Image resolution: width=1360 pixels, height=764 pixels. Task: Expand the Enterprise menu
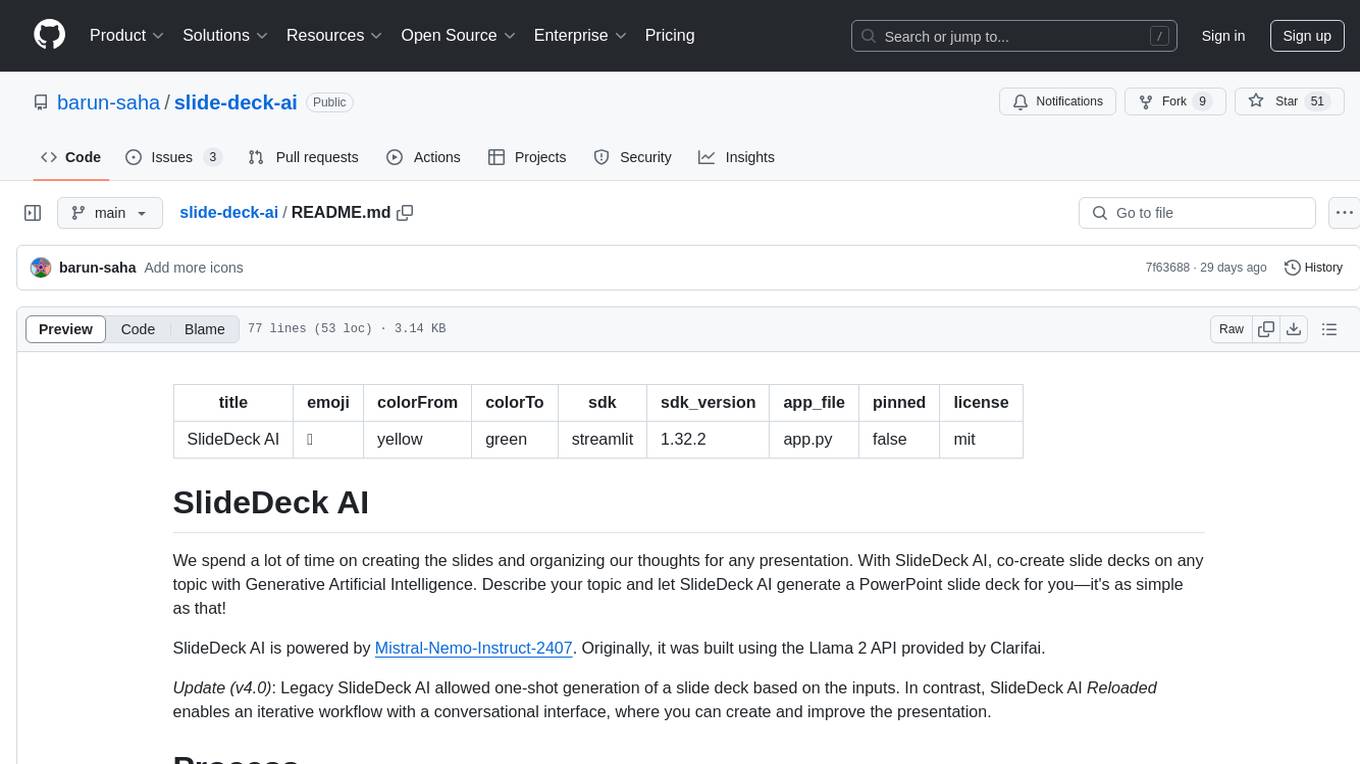pos(580,35)
